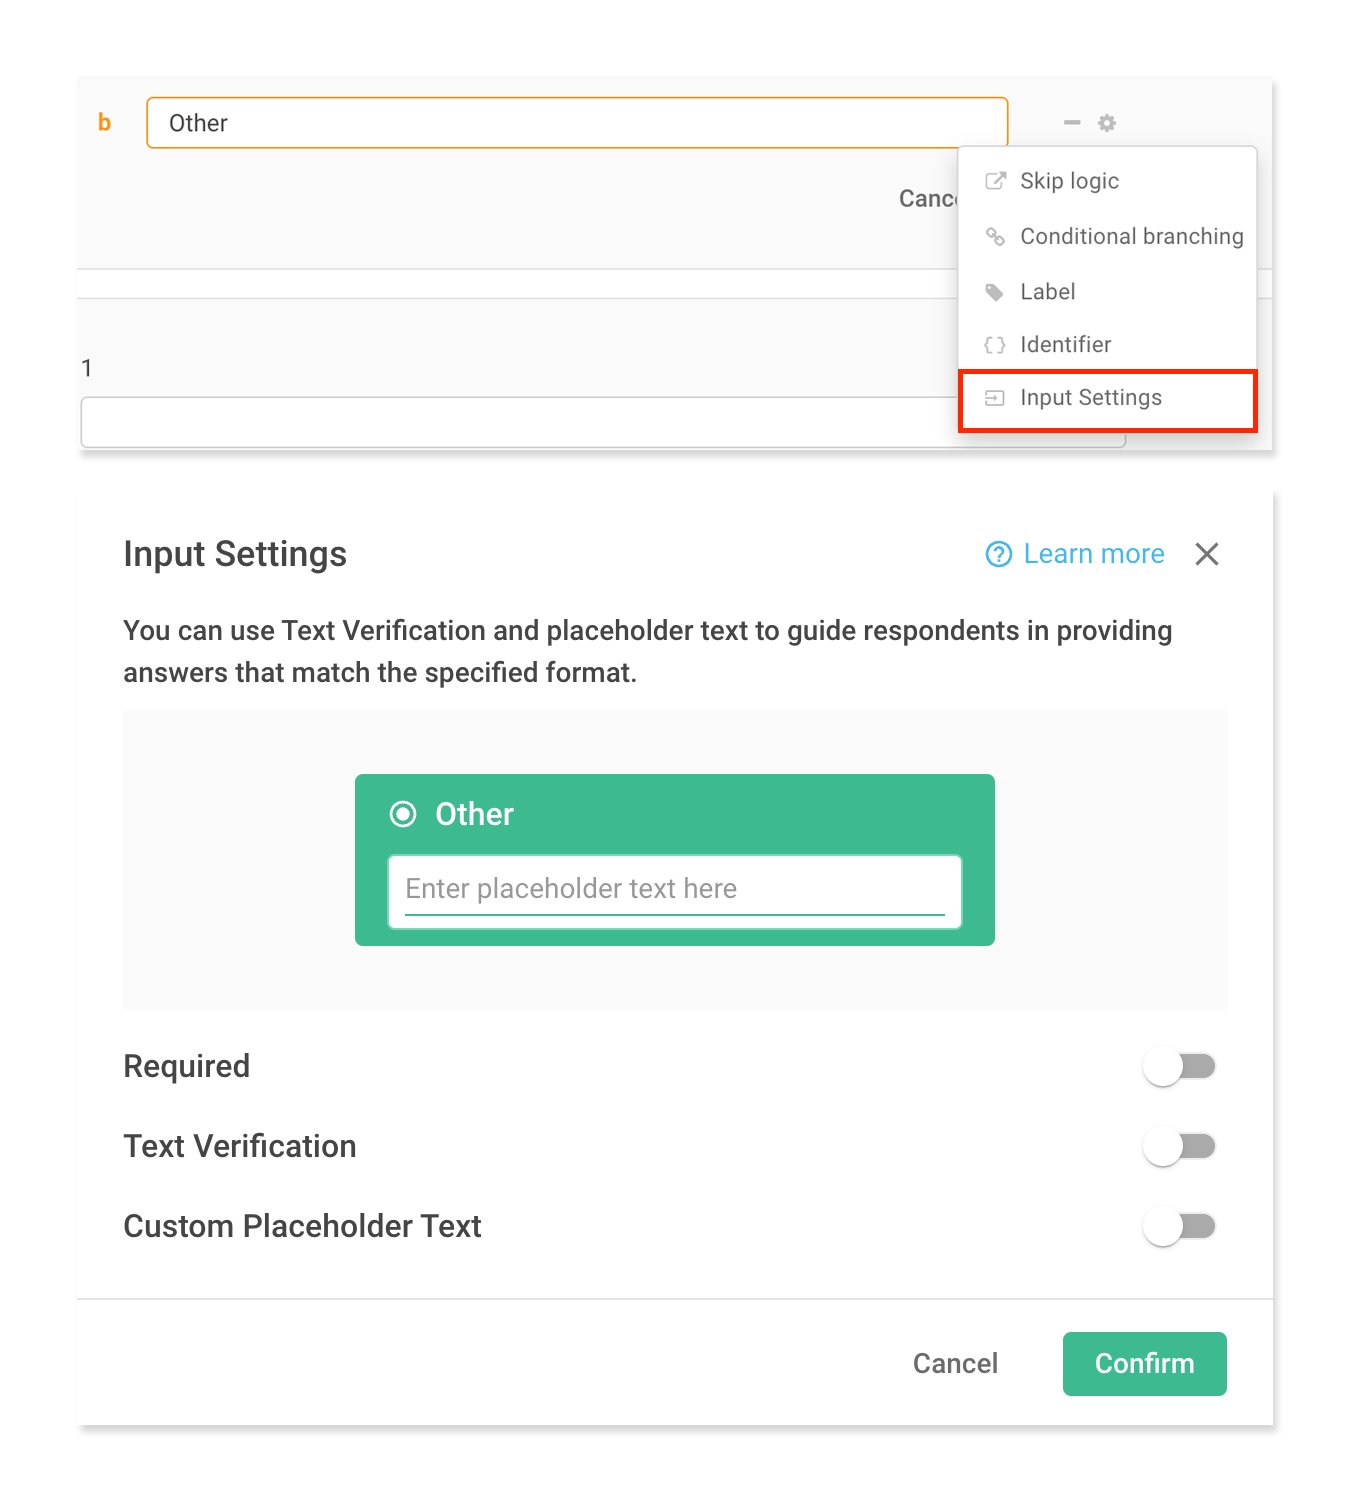This screenshot has height=1500, width=1350.
Task: Click the Input Settings arrow-into-box icon
Action: [x=995, y=397]
